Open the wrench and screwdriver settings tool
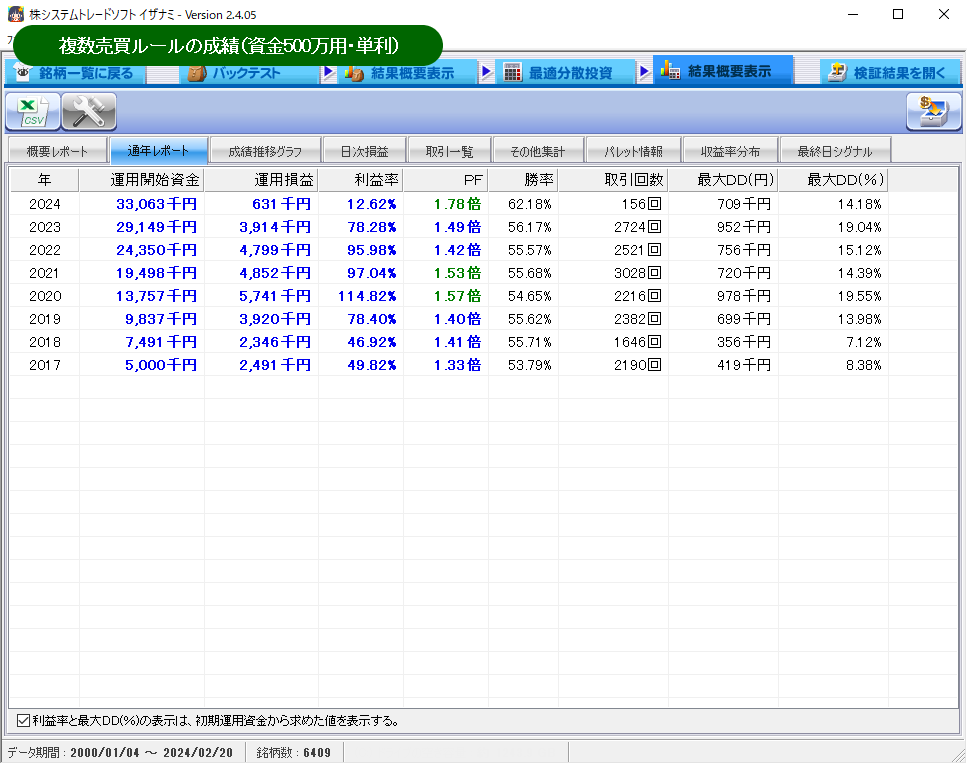 point(89,112)
